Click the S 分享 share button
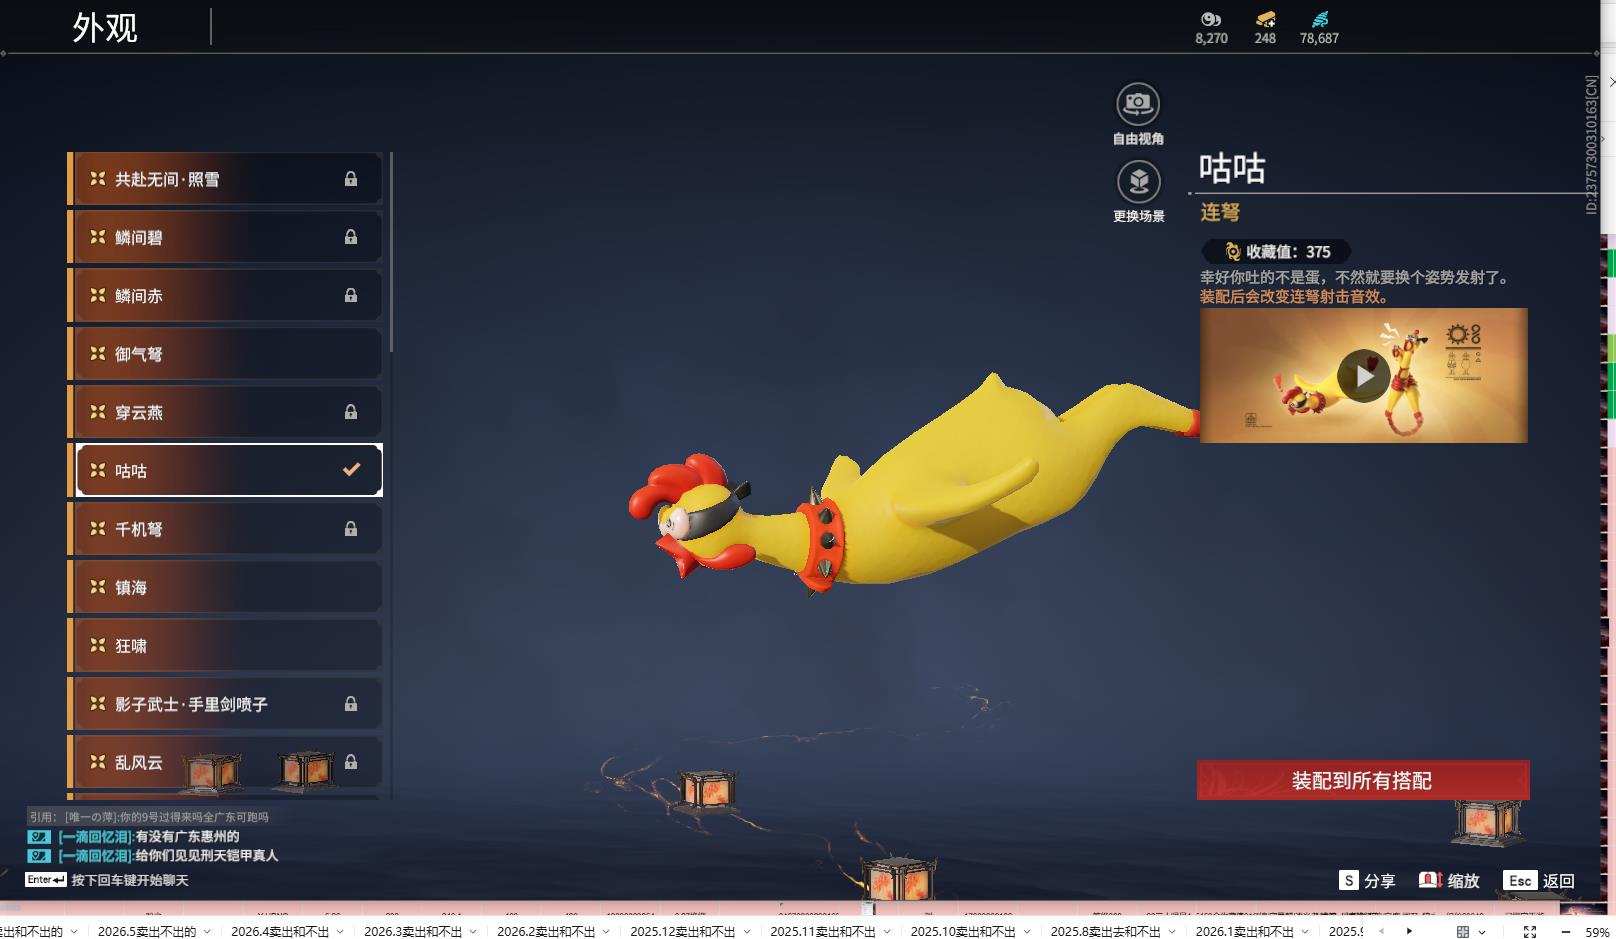The width and height of the screenshot is (1616, 939). [x=1367, y=880]
